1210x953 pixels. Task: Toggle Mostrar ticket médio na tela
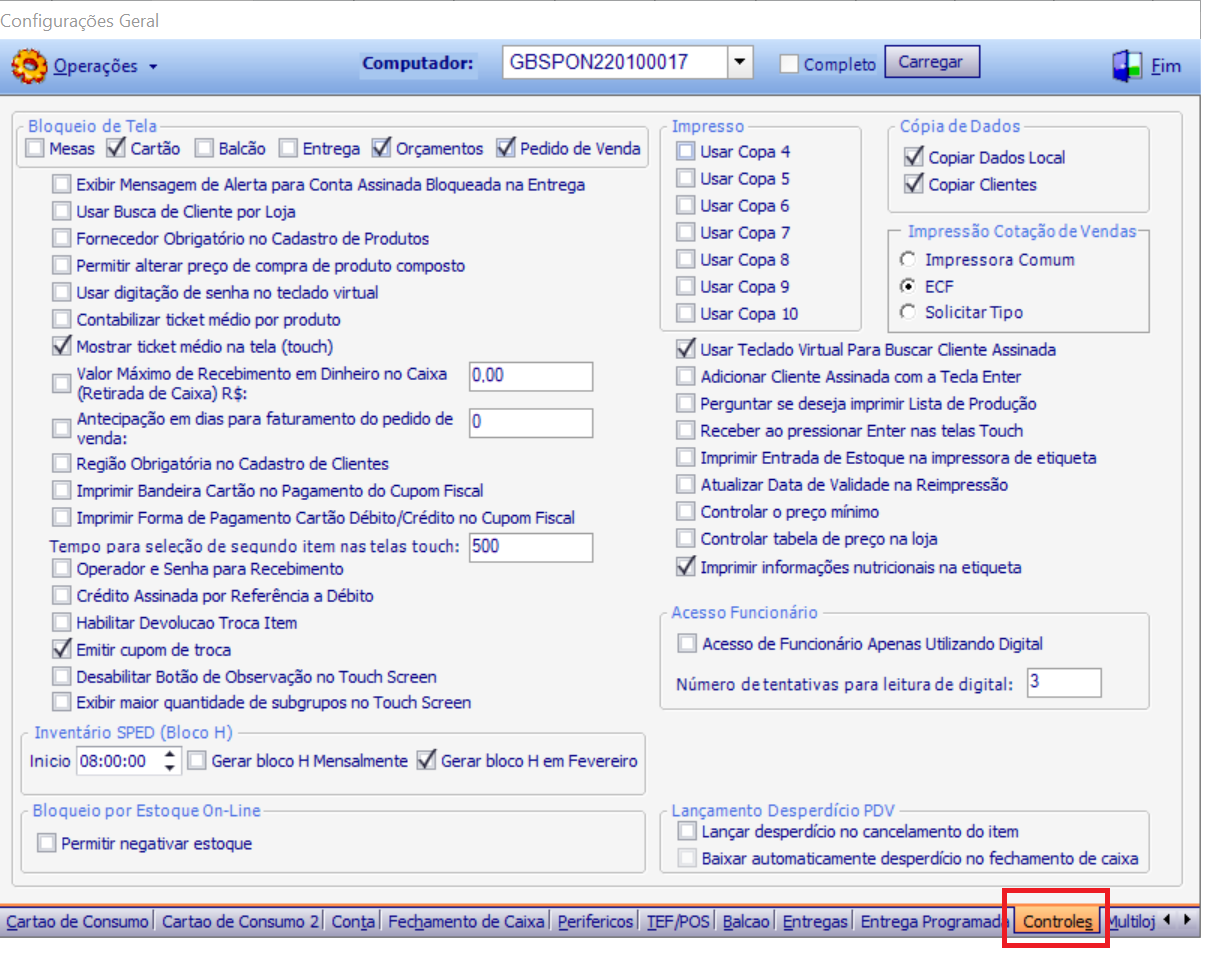pos(63,347)
